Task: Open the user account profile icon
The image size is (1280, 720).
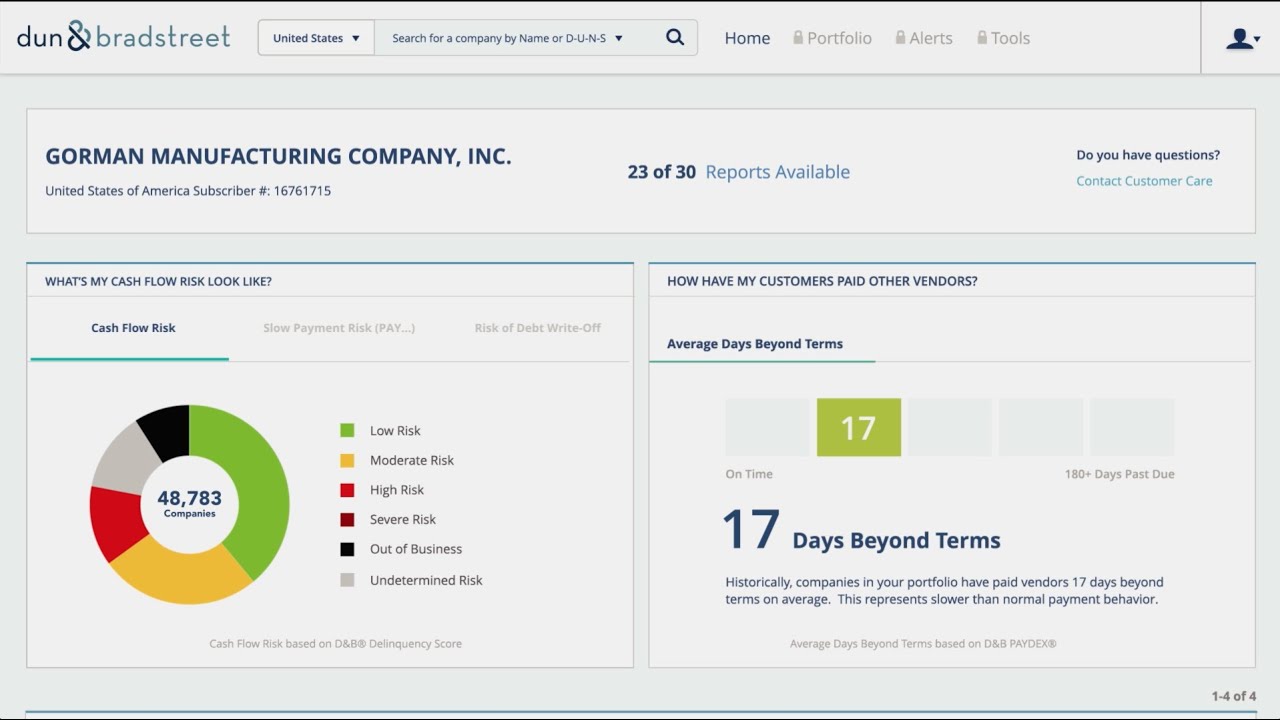Action: click(x=1241, y=38)
